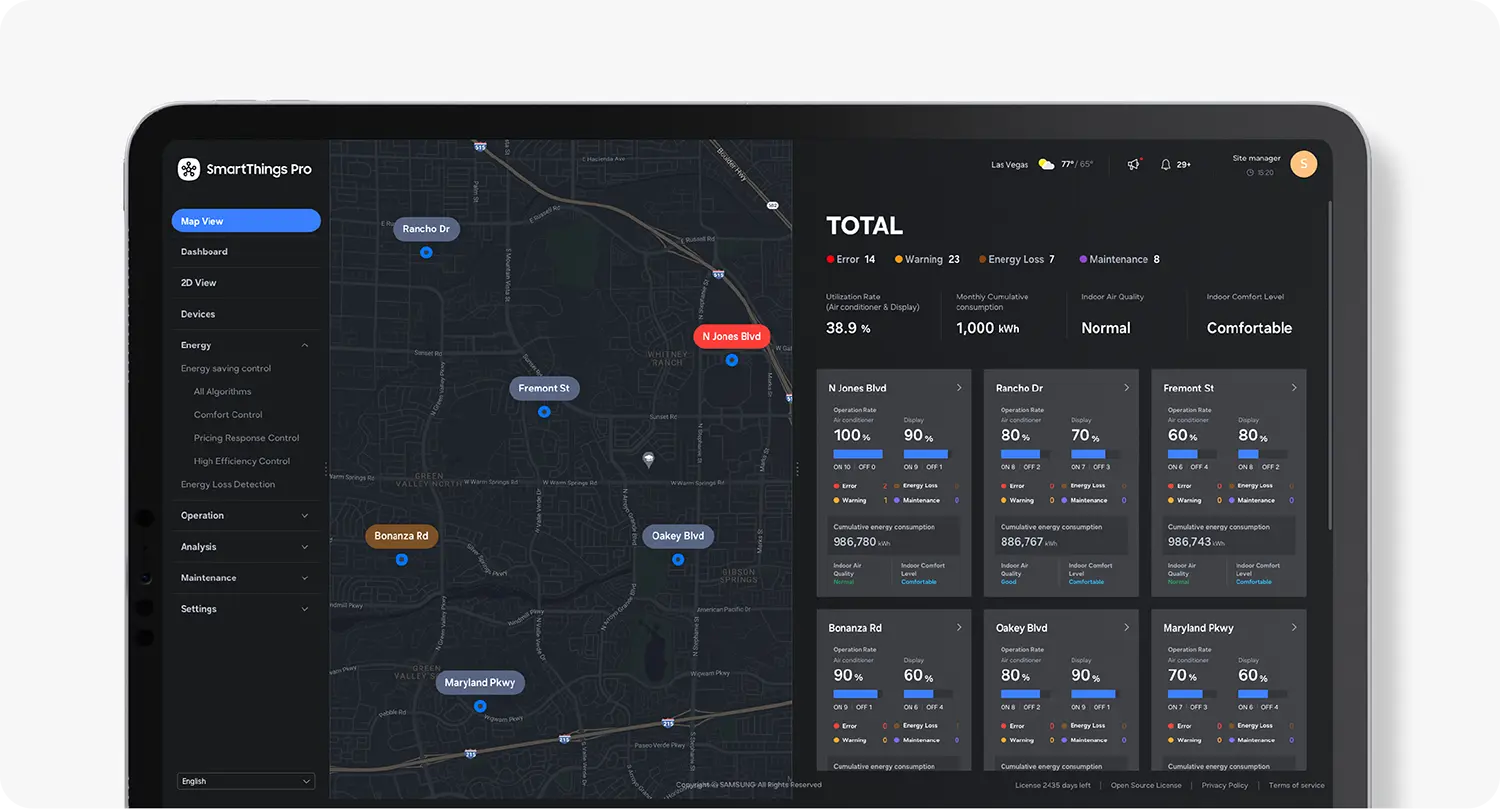Click the gray location marker on map
1500x809 pixels.
coord(648,460)
